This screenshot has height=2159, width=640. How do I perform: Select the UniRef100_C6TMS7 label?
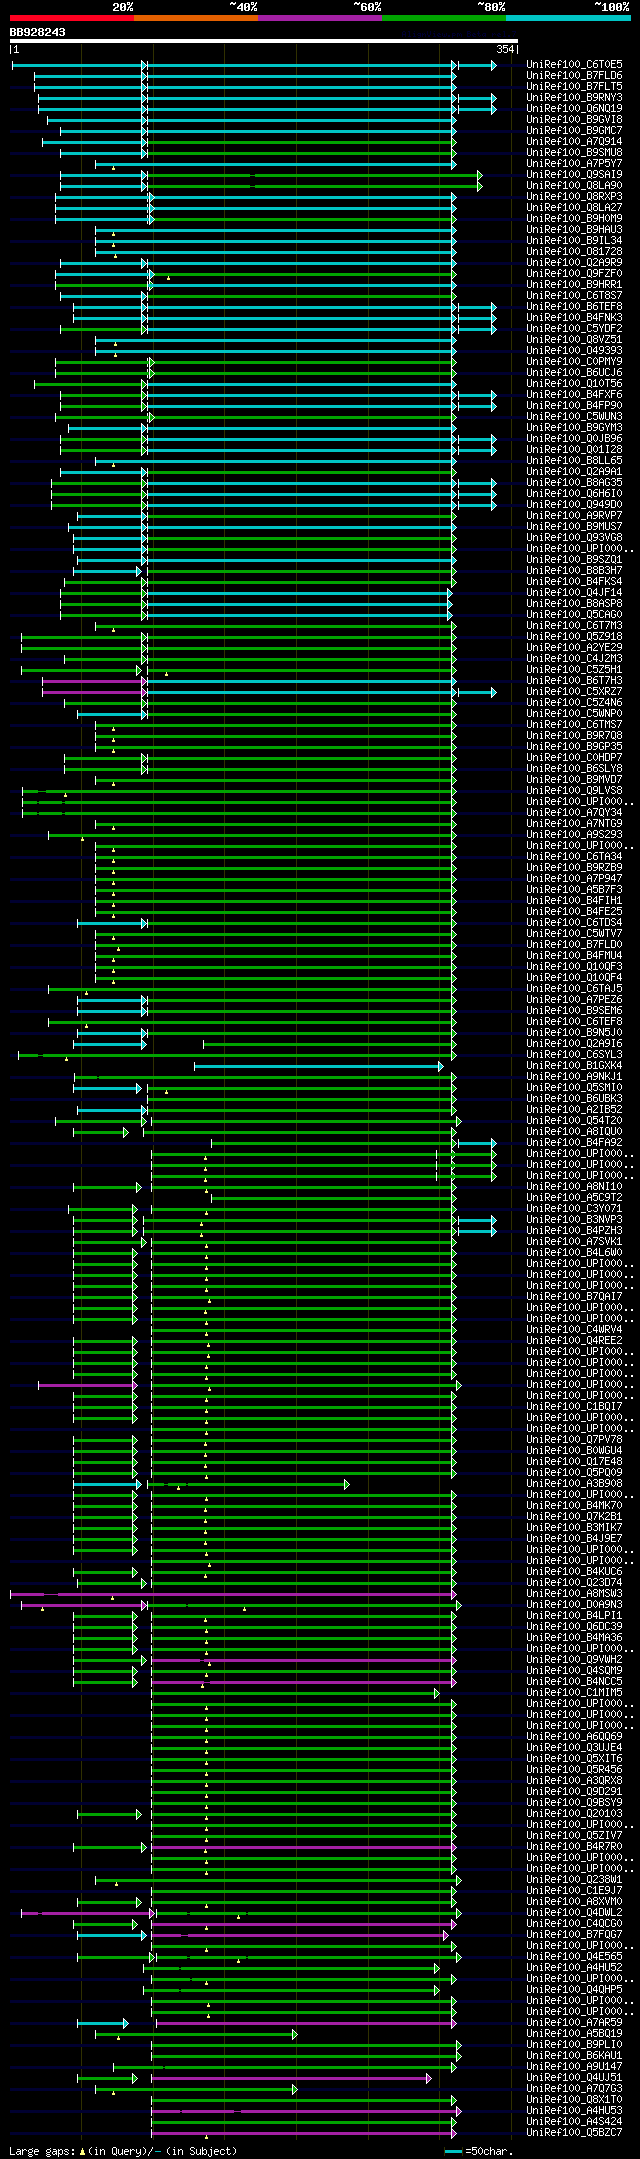[x=574, y=724]
